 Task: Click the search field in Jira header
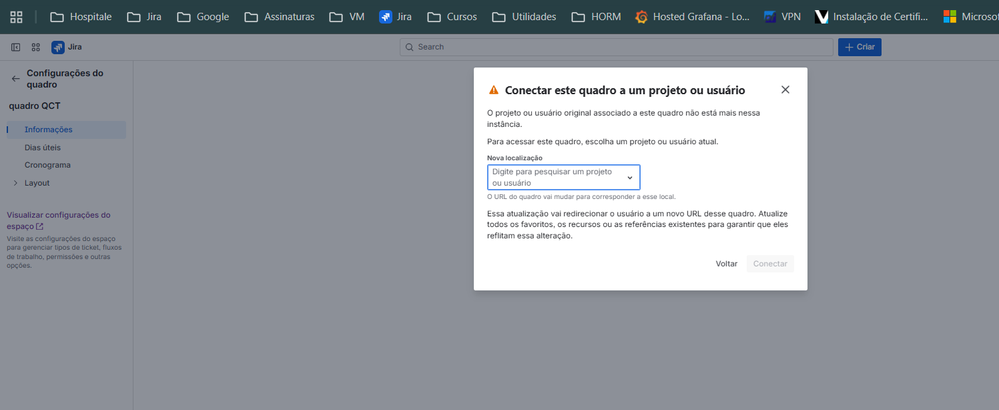click(616, 47)
